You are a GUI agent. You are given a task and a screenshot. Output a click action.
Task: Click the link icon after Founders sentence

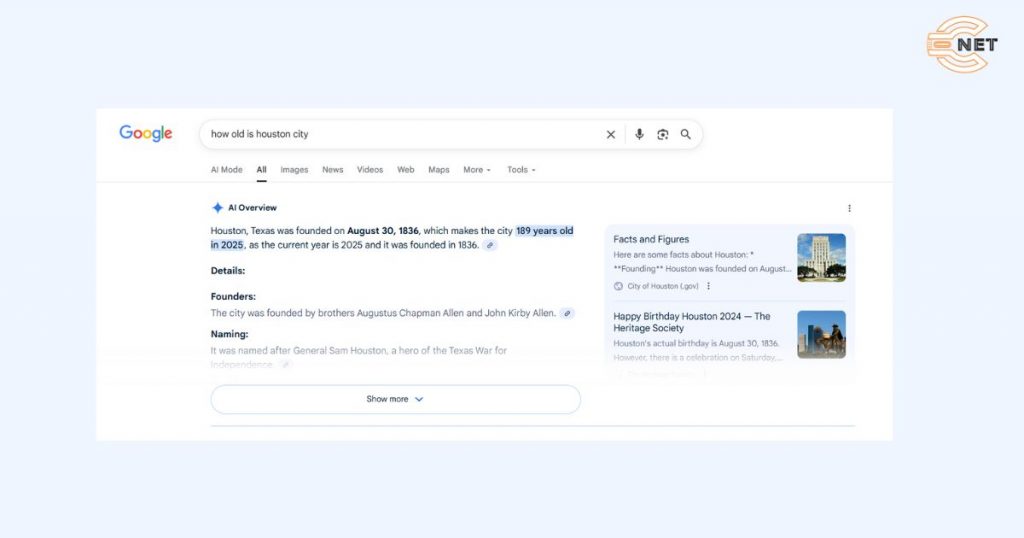tap(567, 313)
